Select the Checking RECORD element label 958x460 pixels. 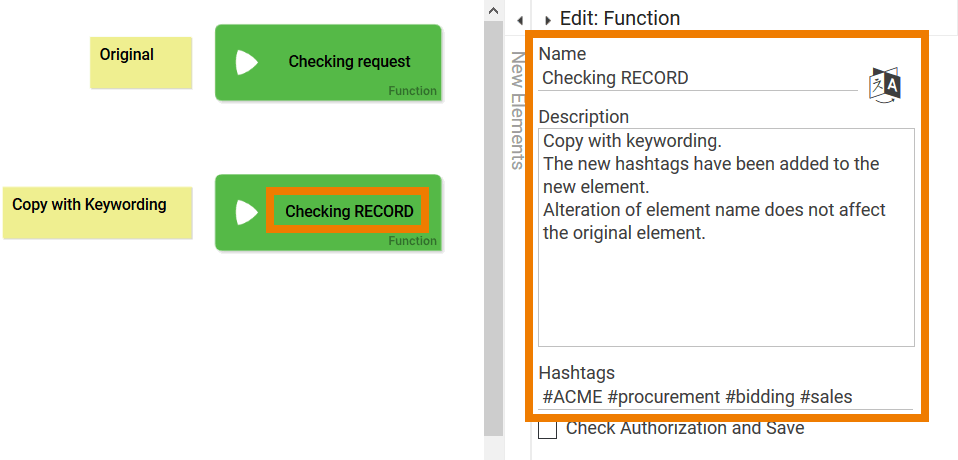pos(349,212)
